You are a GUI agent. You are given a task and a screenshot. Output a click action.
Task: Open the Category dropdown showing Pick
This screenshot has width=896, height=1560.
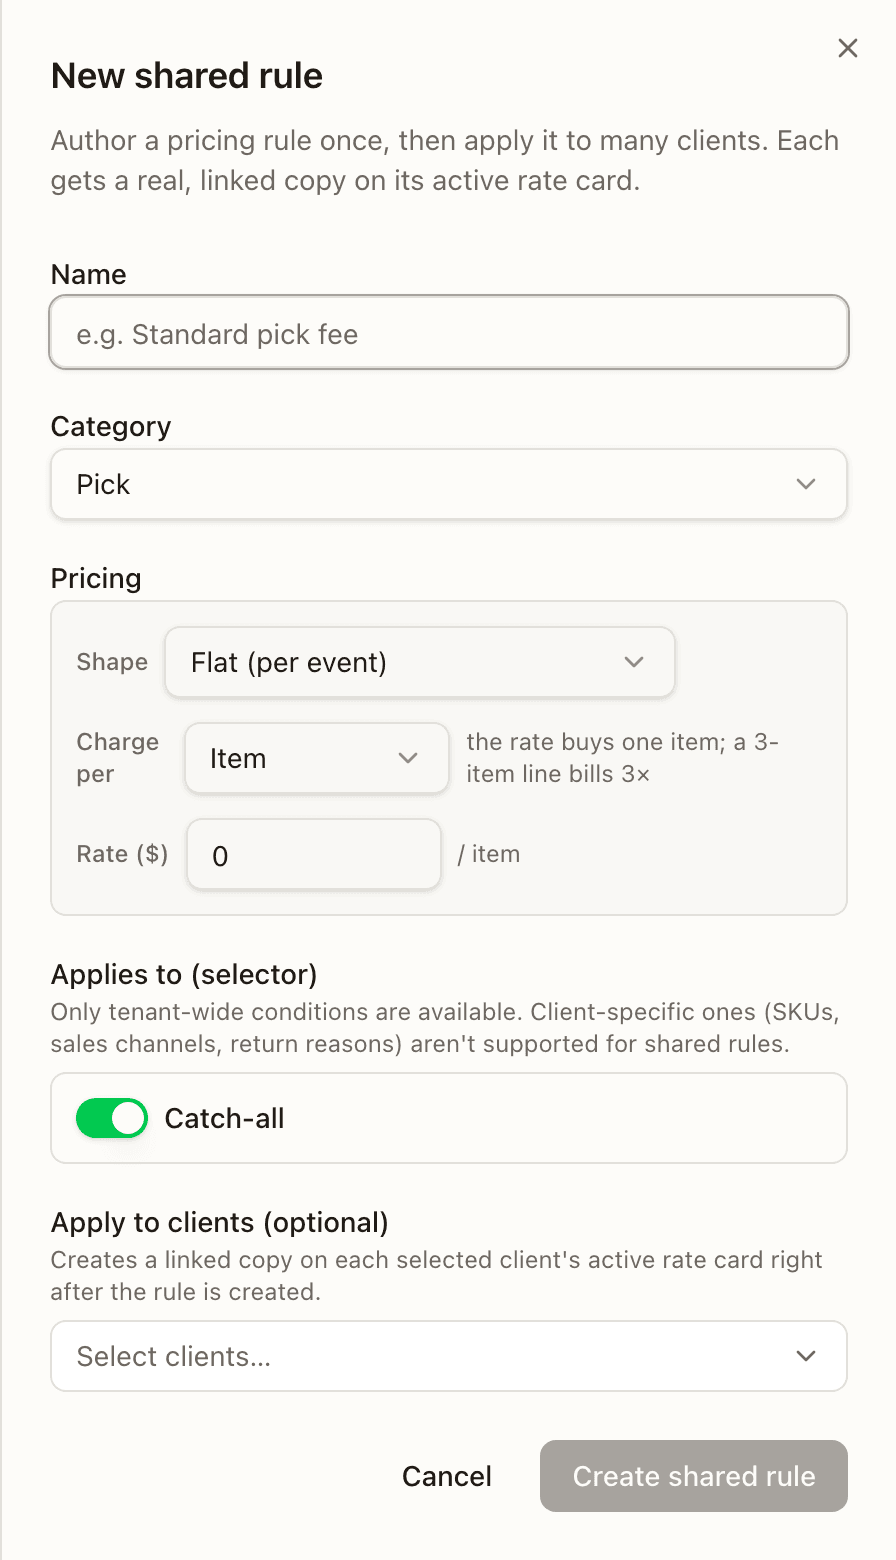[449, 484]
